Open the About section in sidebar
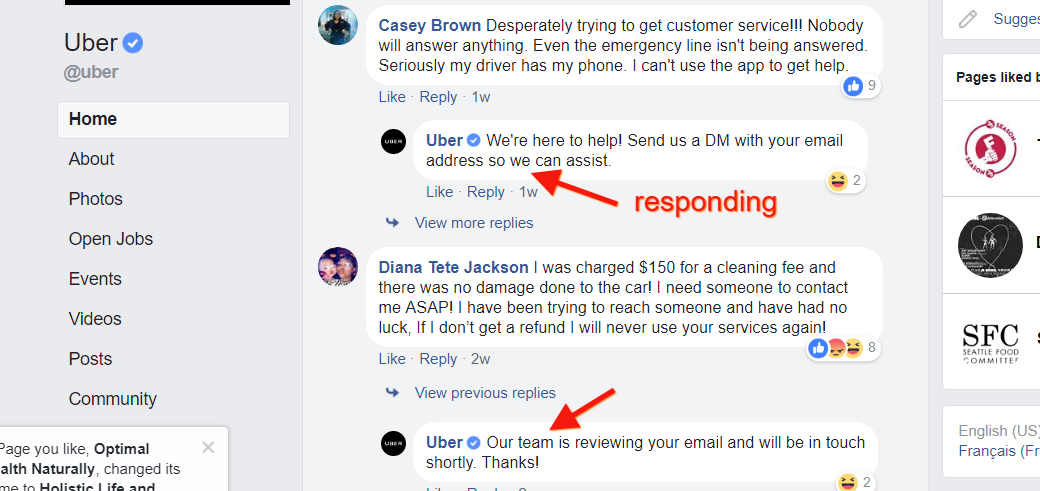The height and width of the screenshot is (491, 1040). click(x=92, y=159)
